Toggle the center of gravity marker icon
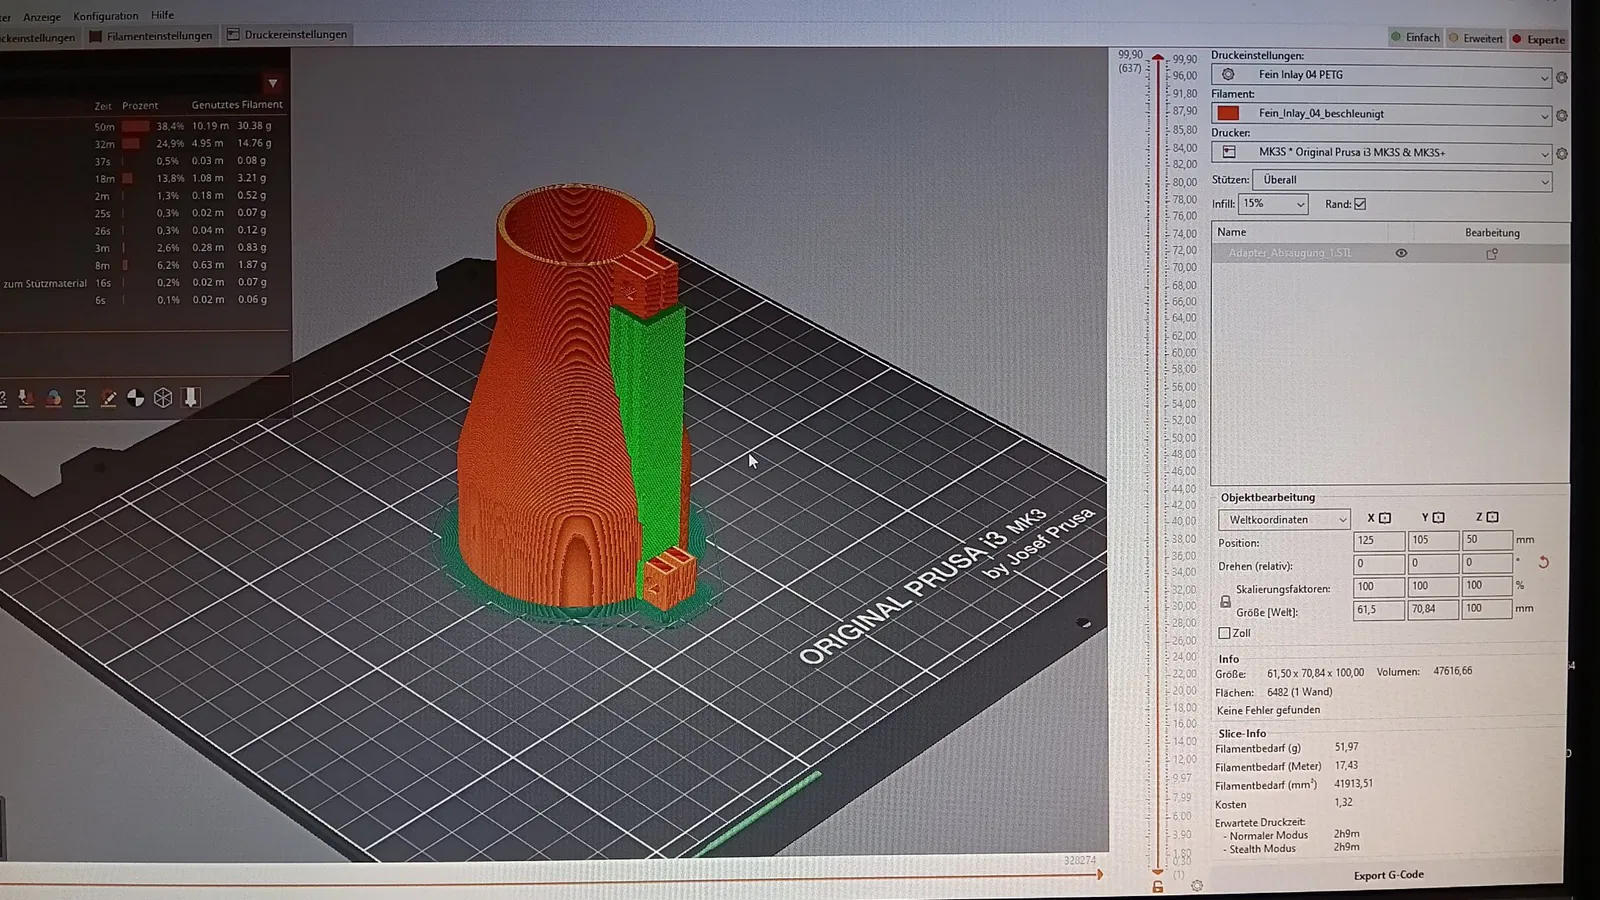1600x900 pixels. [135, 398]
